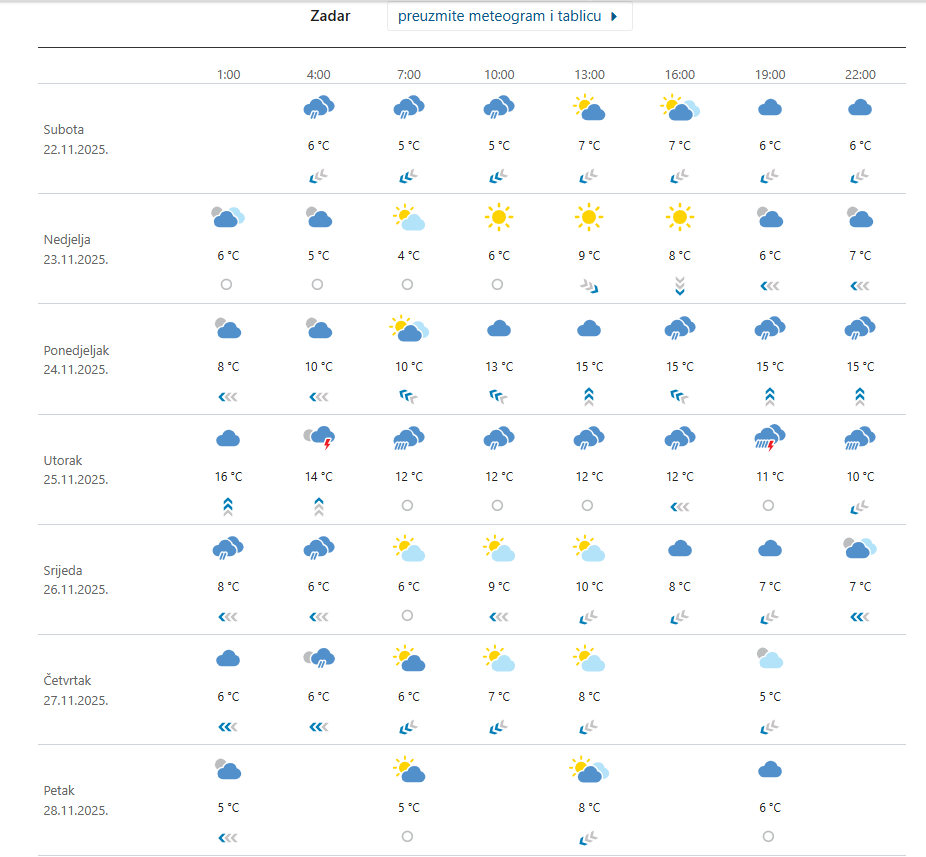Screen dimensions: 926x857
Task: Click the sunny icon for Nedjelja 13:00
Action: click(x=589, y=216)
